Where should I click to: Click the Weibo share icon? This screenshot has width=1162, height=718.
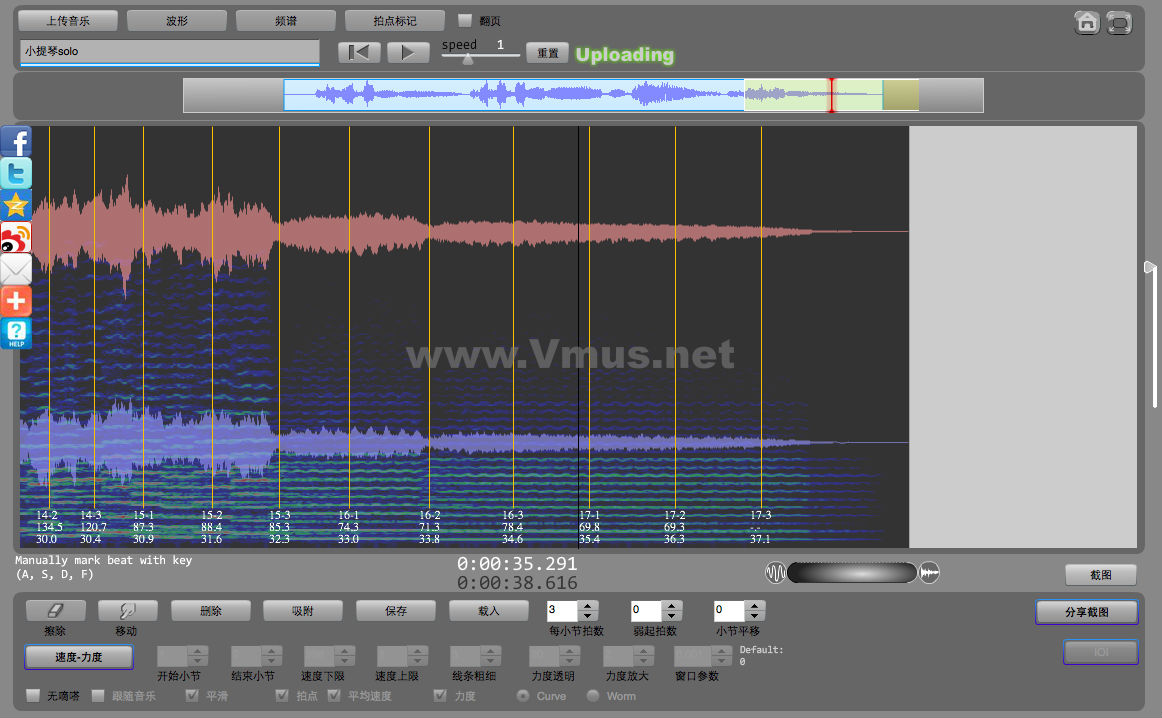[16, 237]
